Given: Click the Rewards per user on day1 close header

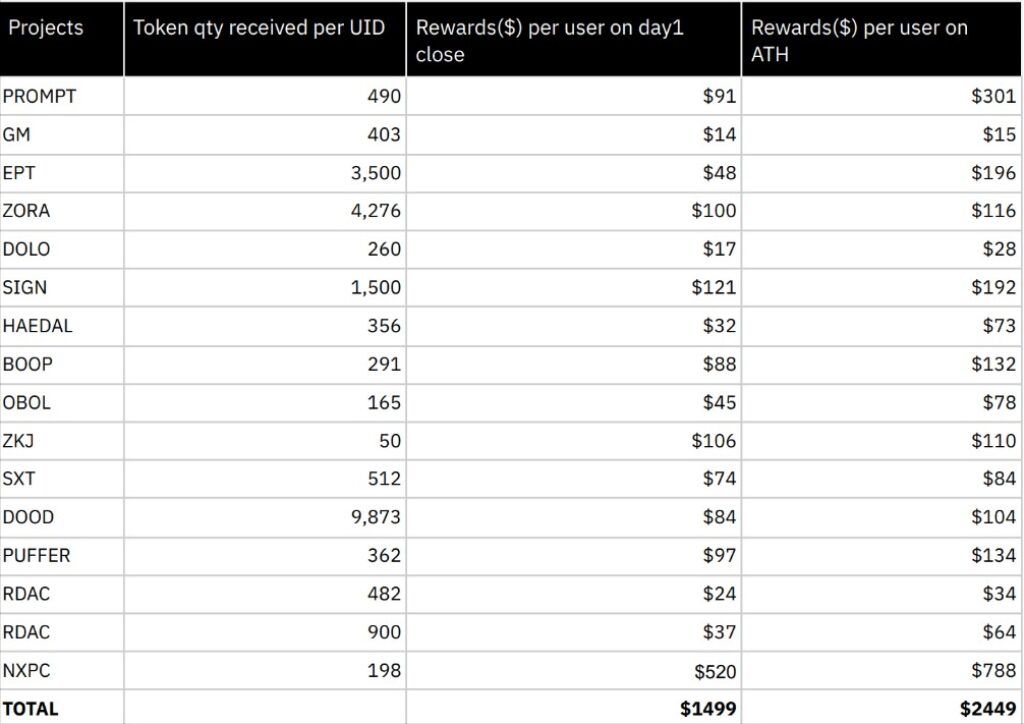Looking at the screenshot, I should (549, 41).
